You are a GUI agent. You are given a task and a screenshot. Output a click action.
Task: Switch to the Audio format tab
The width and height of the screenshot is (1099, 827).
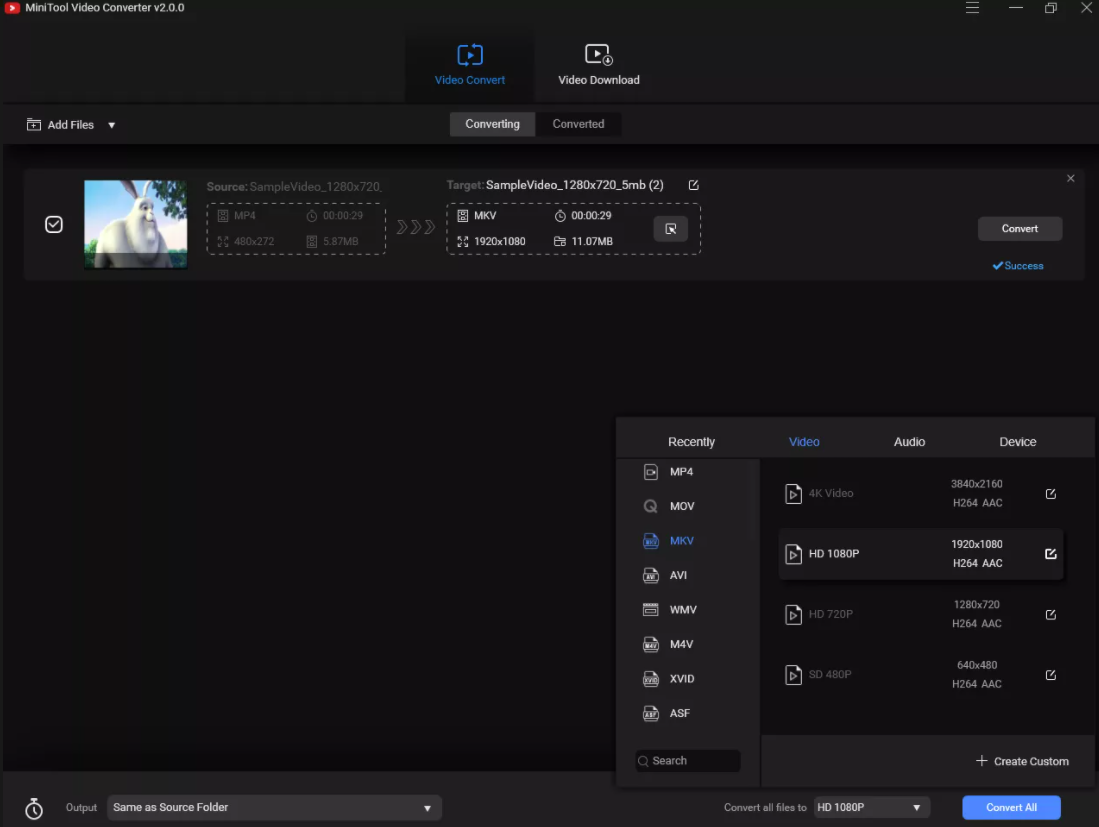(909, 442)
